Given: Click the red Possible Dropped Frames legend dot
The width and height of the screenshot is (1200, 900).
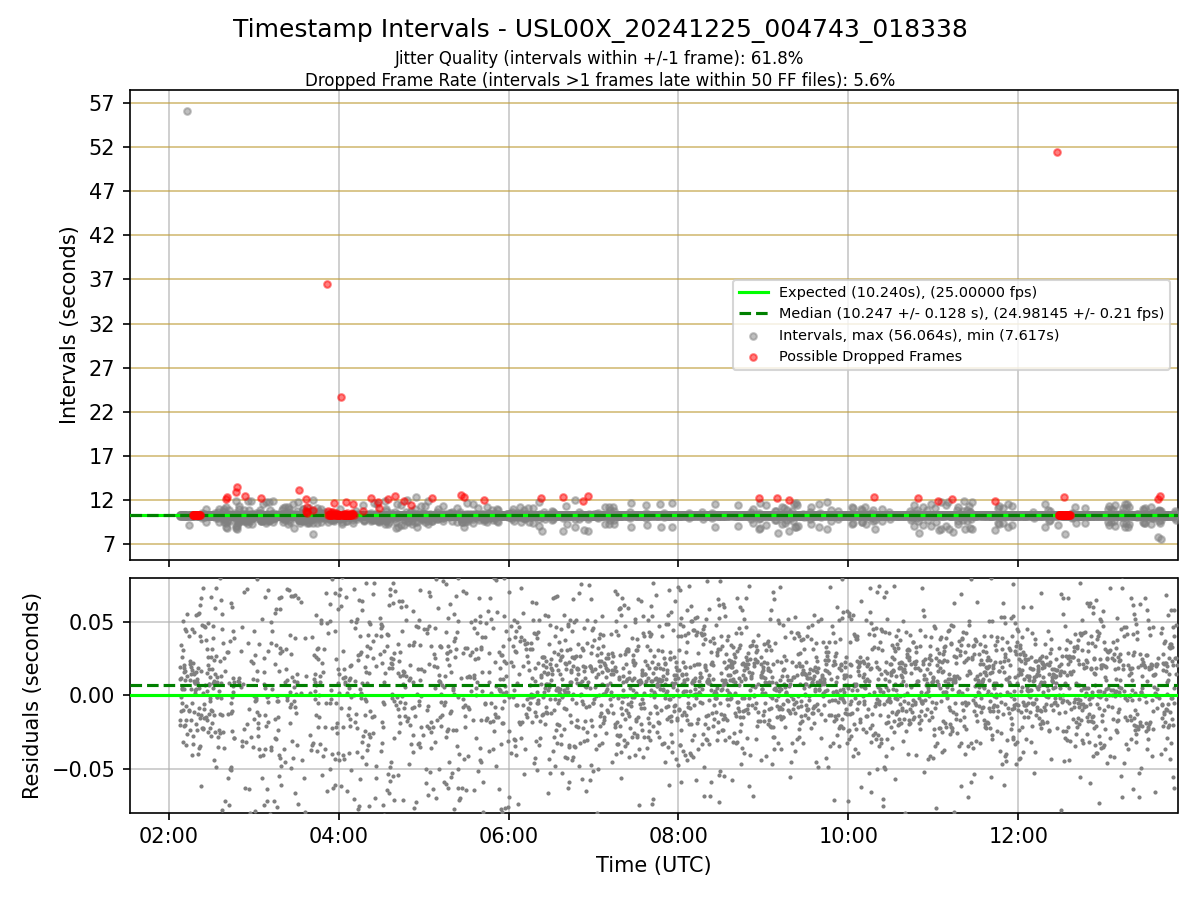Looking at the screenshot, I should tap(754, 356).
